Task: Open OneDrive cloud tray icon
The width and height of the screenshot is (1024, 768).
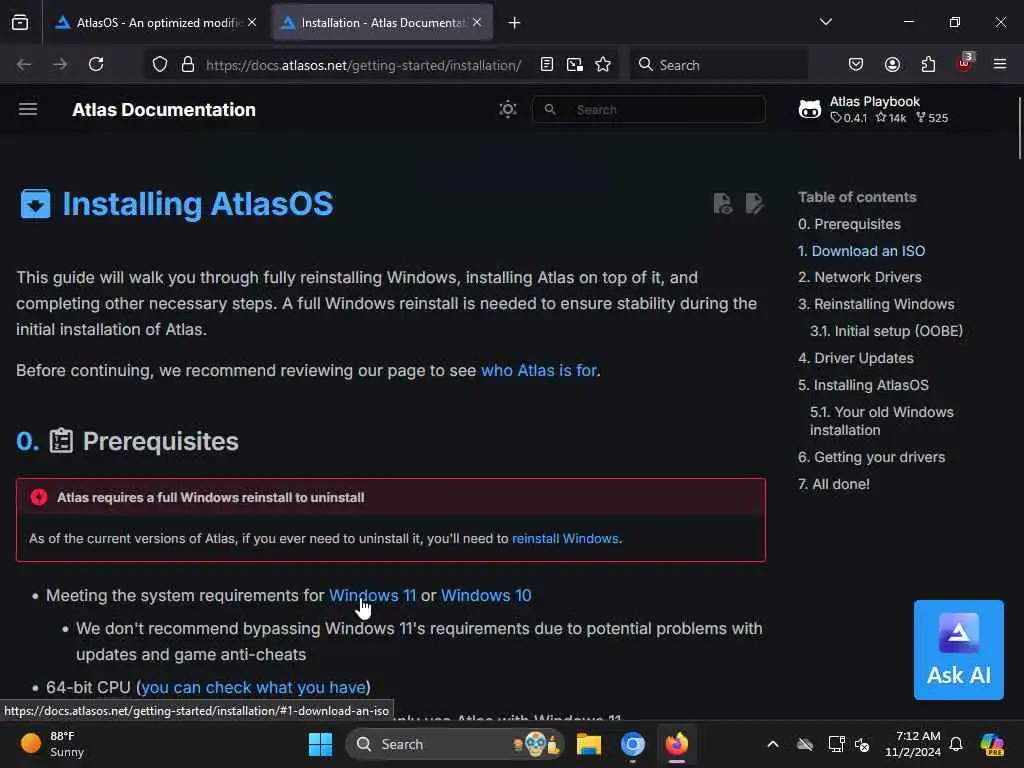Action: click(805, 744)
